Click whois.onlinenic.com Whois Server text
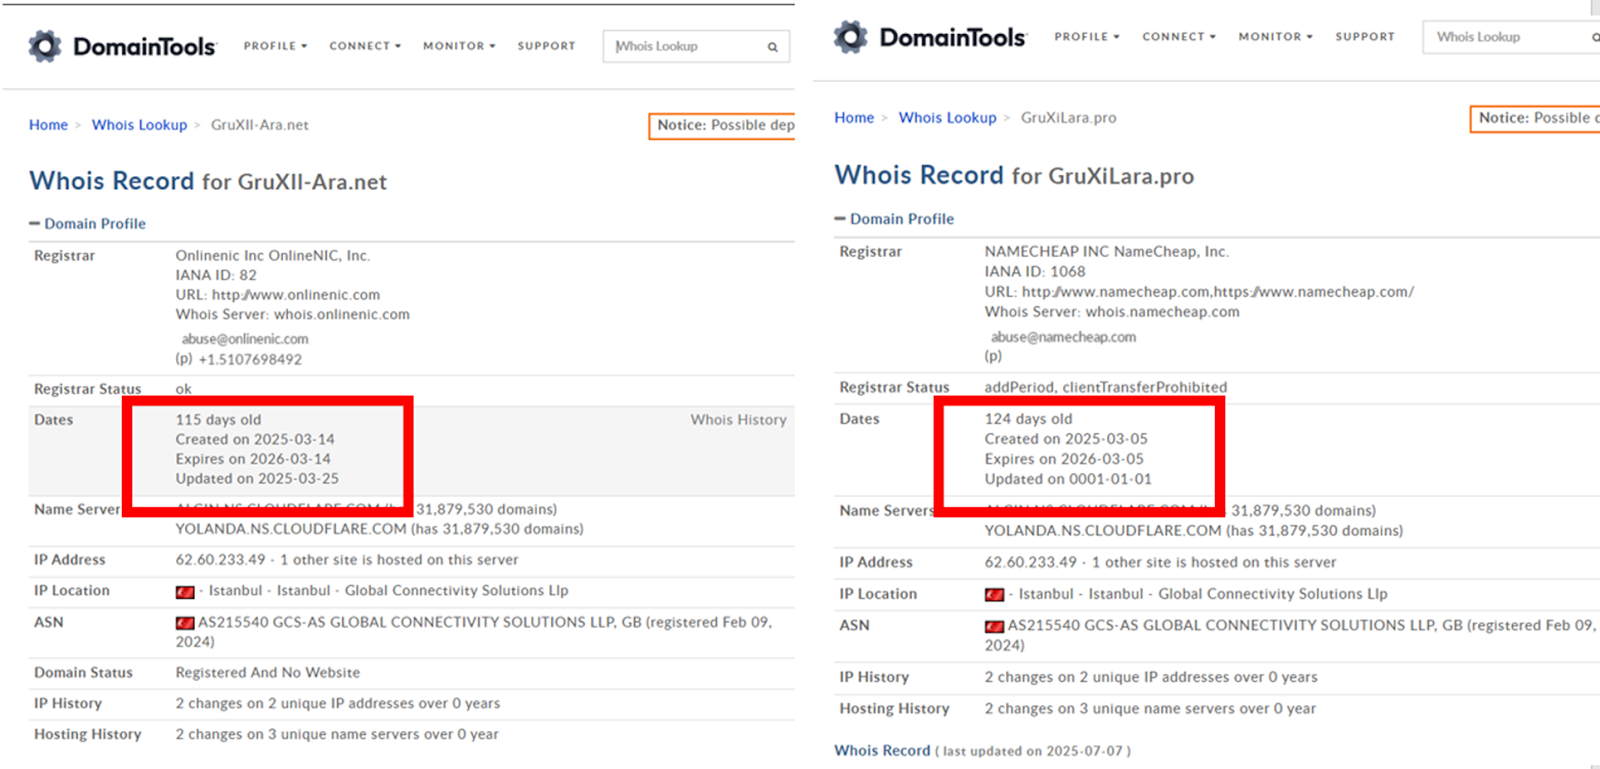 342,315
